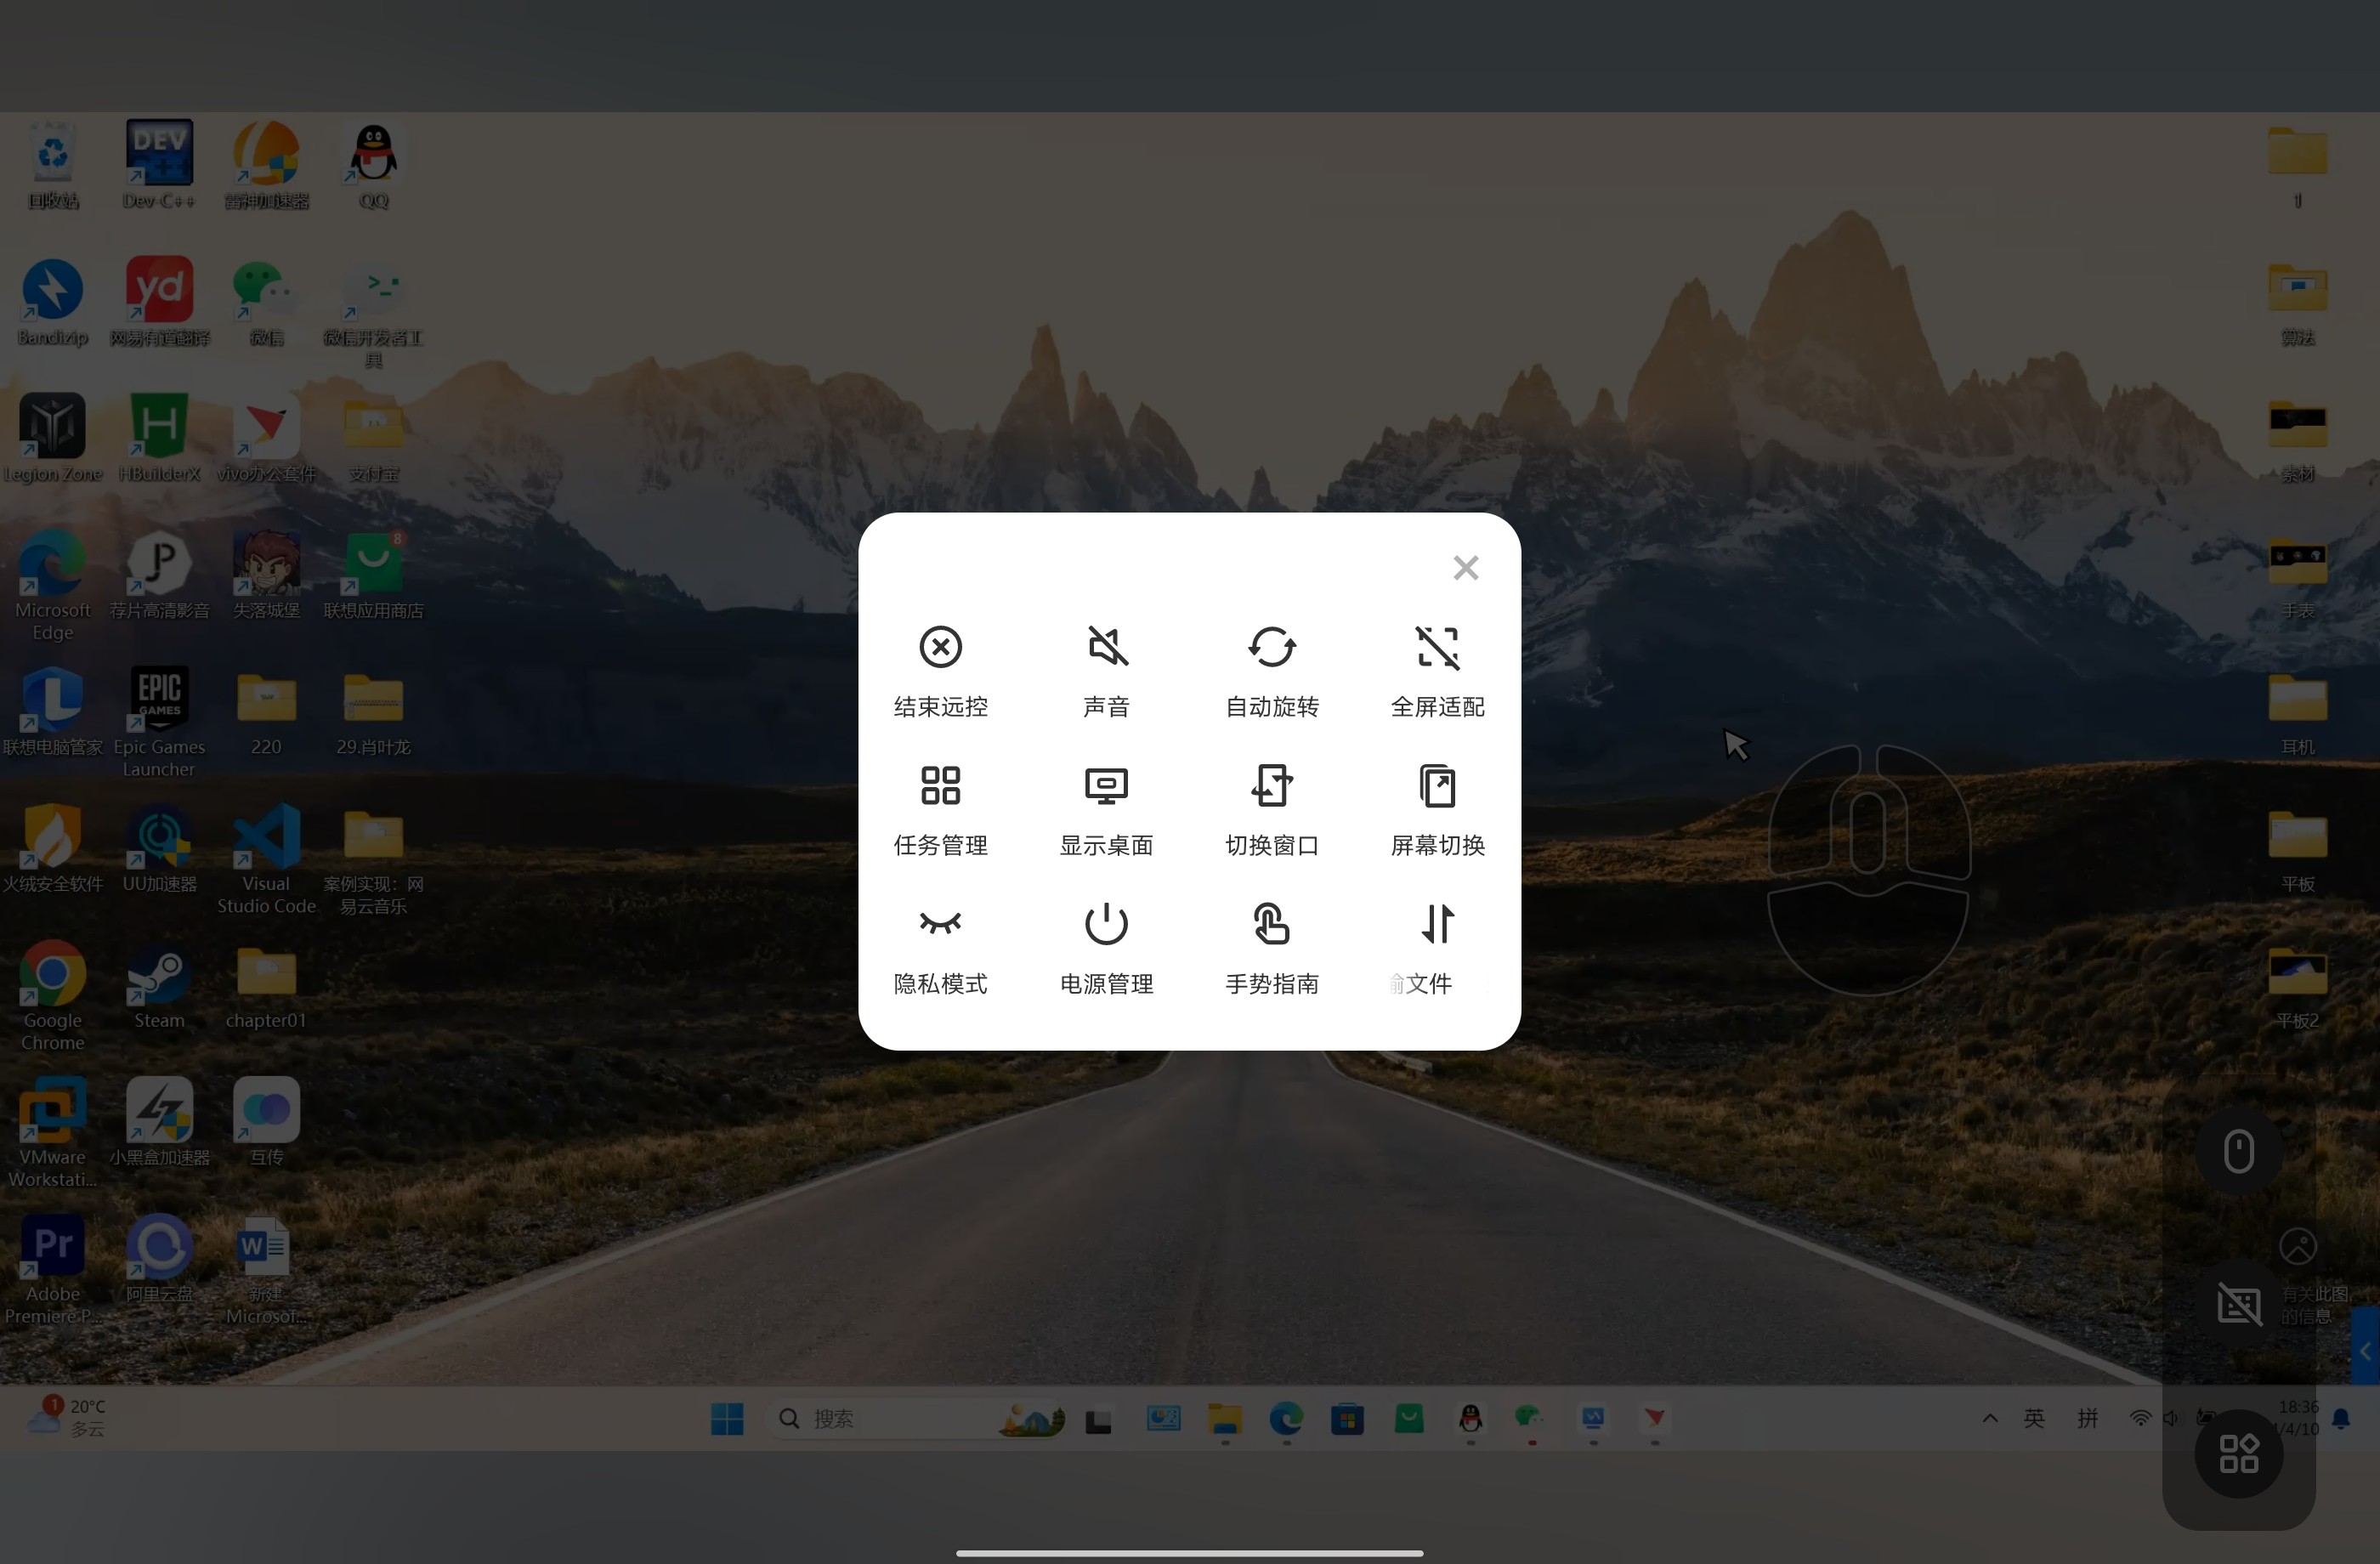Select the vivo办公套件 desktop icon
The height and width of the screenshot is (1564, 2380).
(266, 438)
